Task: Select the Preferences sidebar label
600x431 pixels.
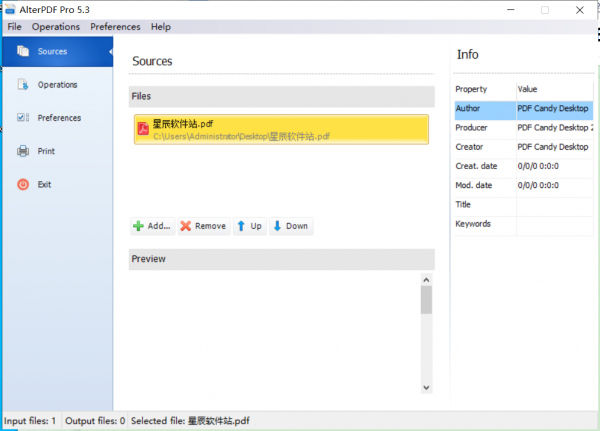Action: click(59, 118)
